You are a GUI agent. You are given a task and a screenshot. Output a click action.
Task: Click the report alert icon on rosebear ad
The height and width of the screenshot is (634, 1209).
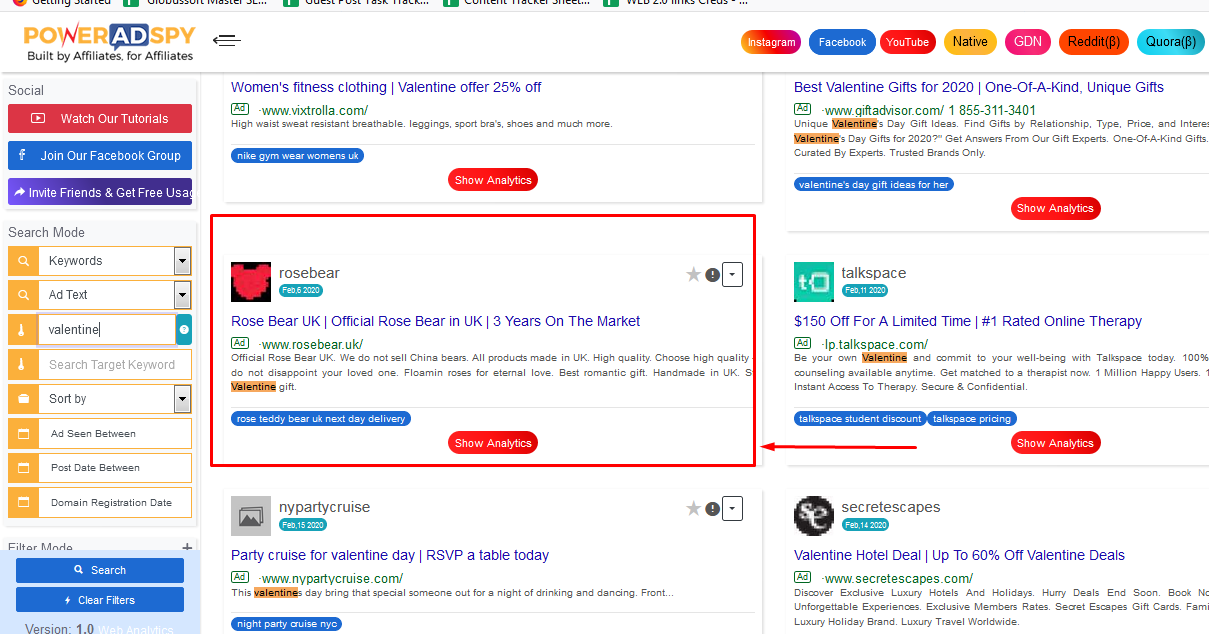pyautogui.click(x=712, y=275)
